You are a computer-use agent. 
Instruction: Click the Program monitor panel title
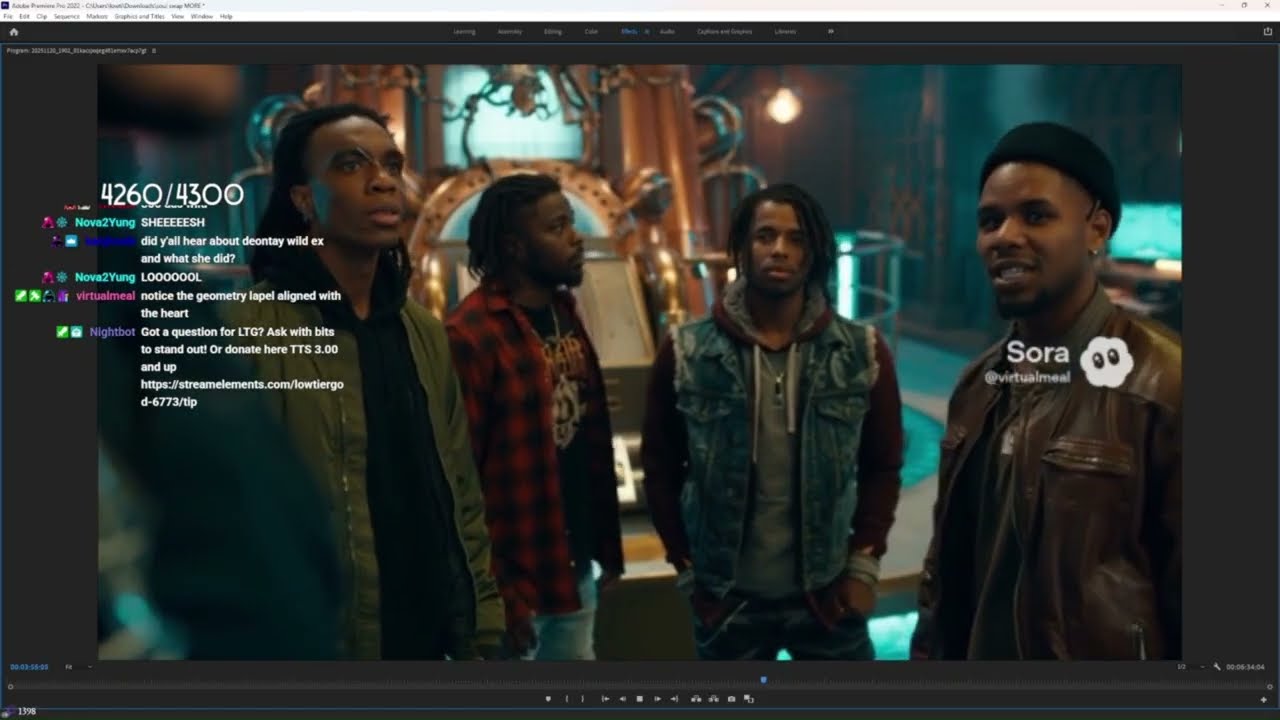click(76, 50)
